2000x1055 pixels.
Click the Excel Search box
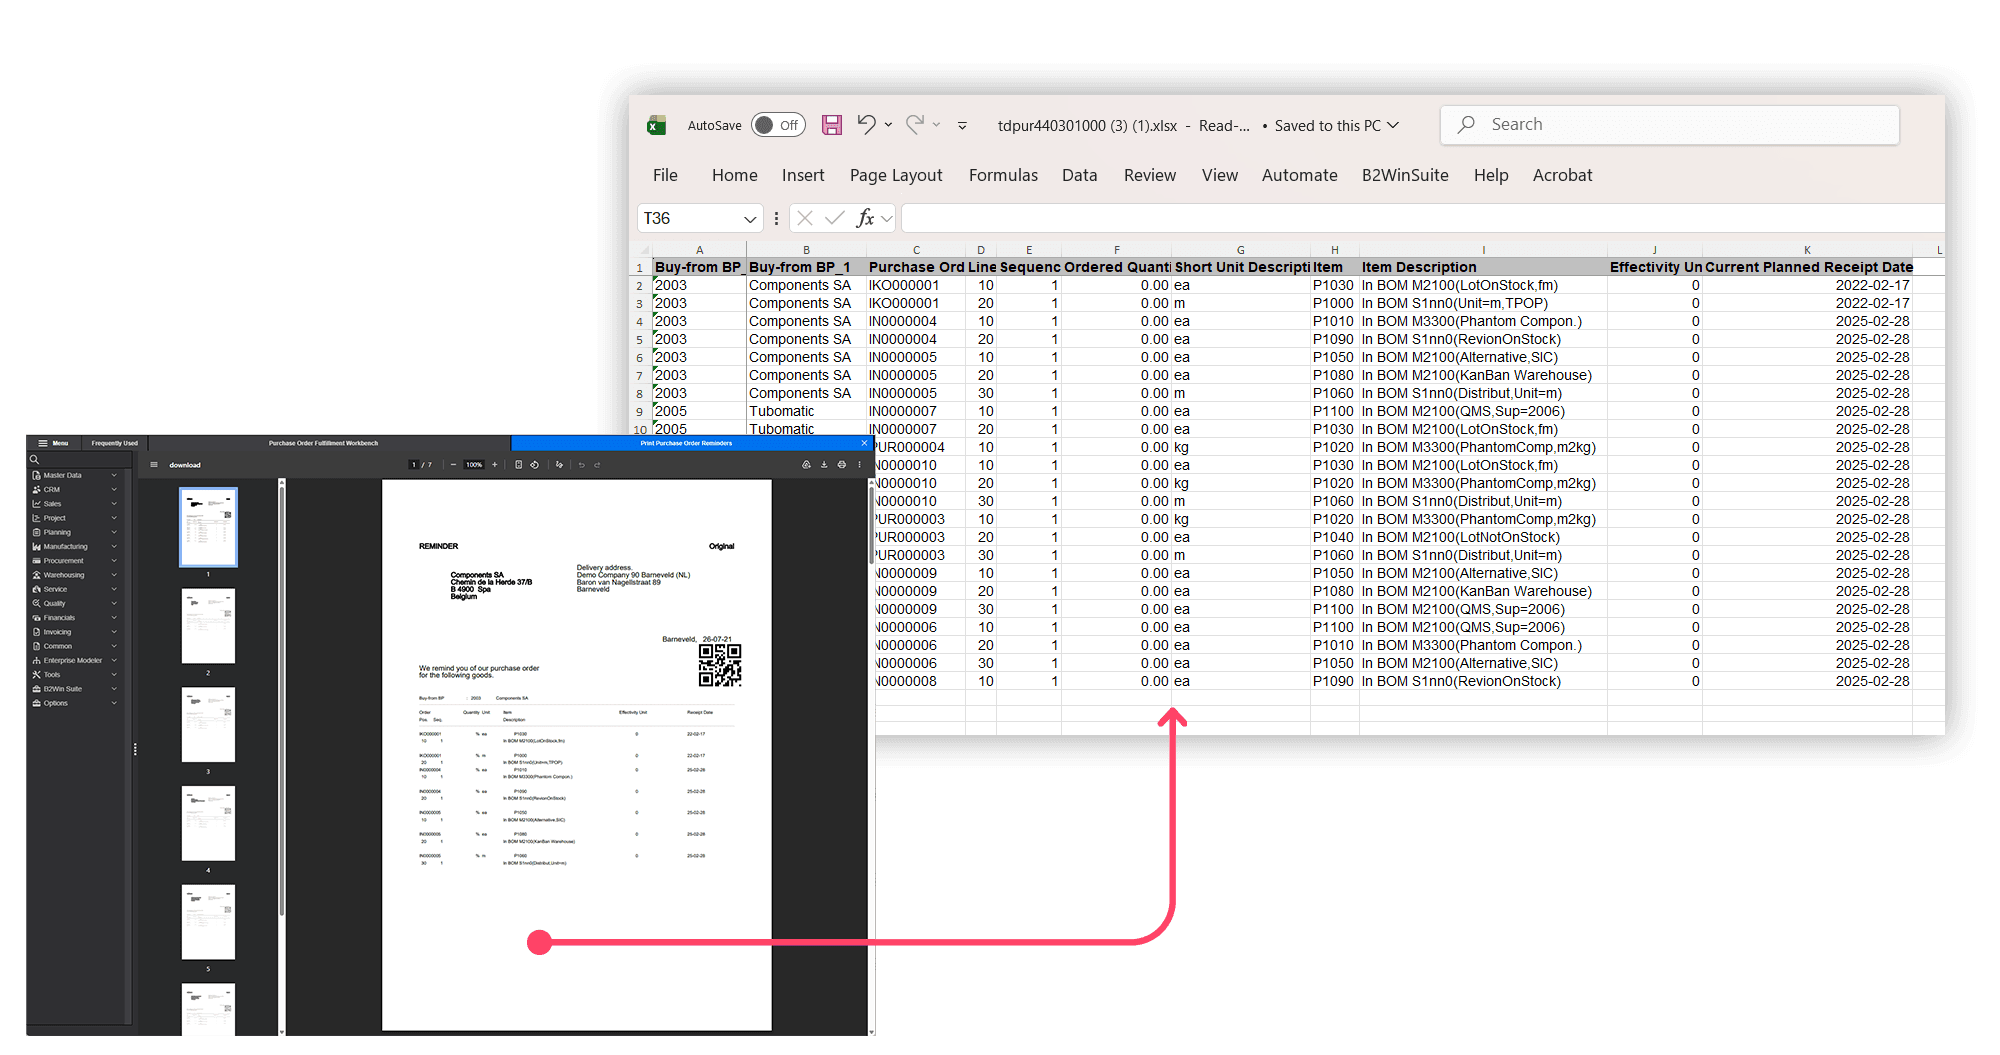[1669, 125]
